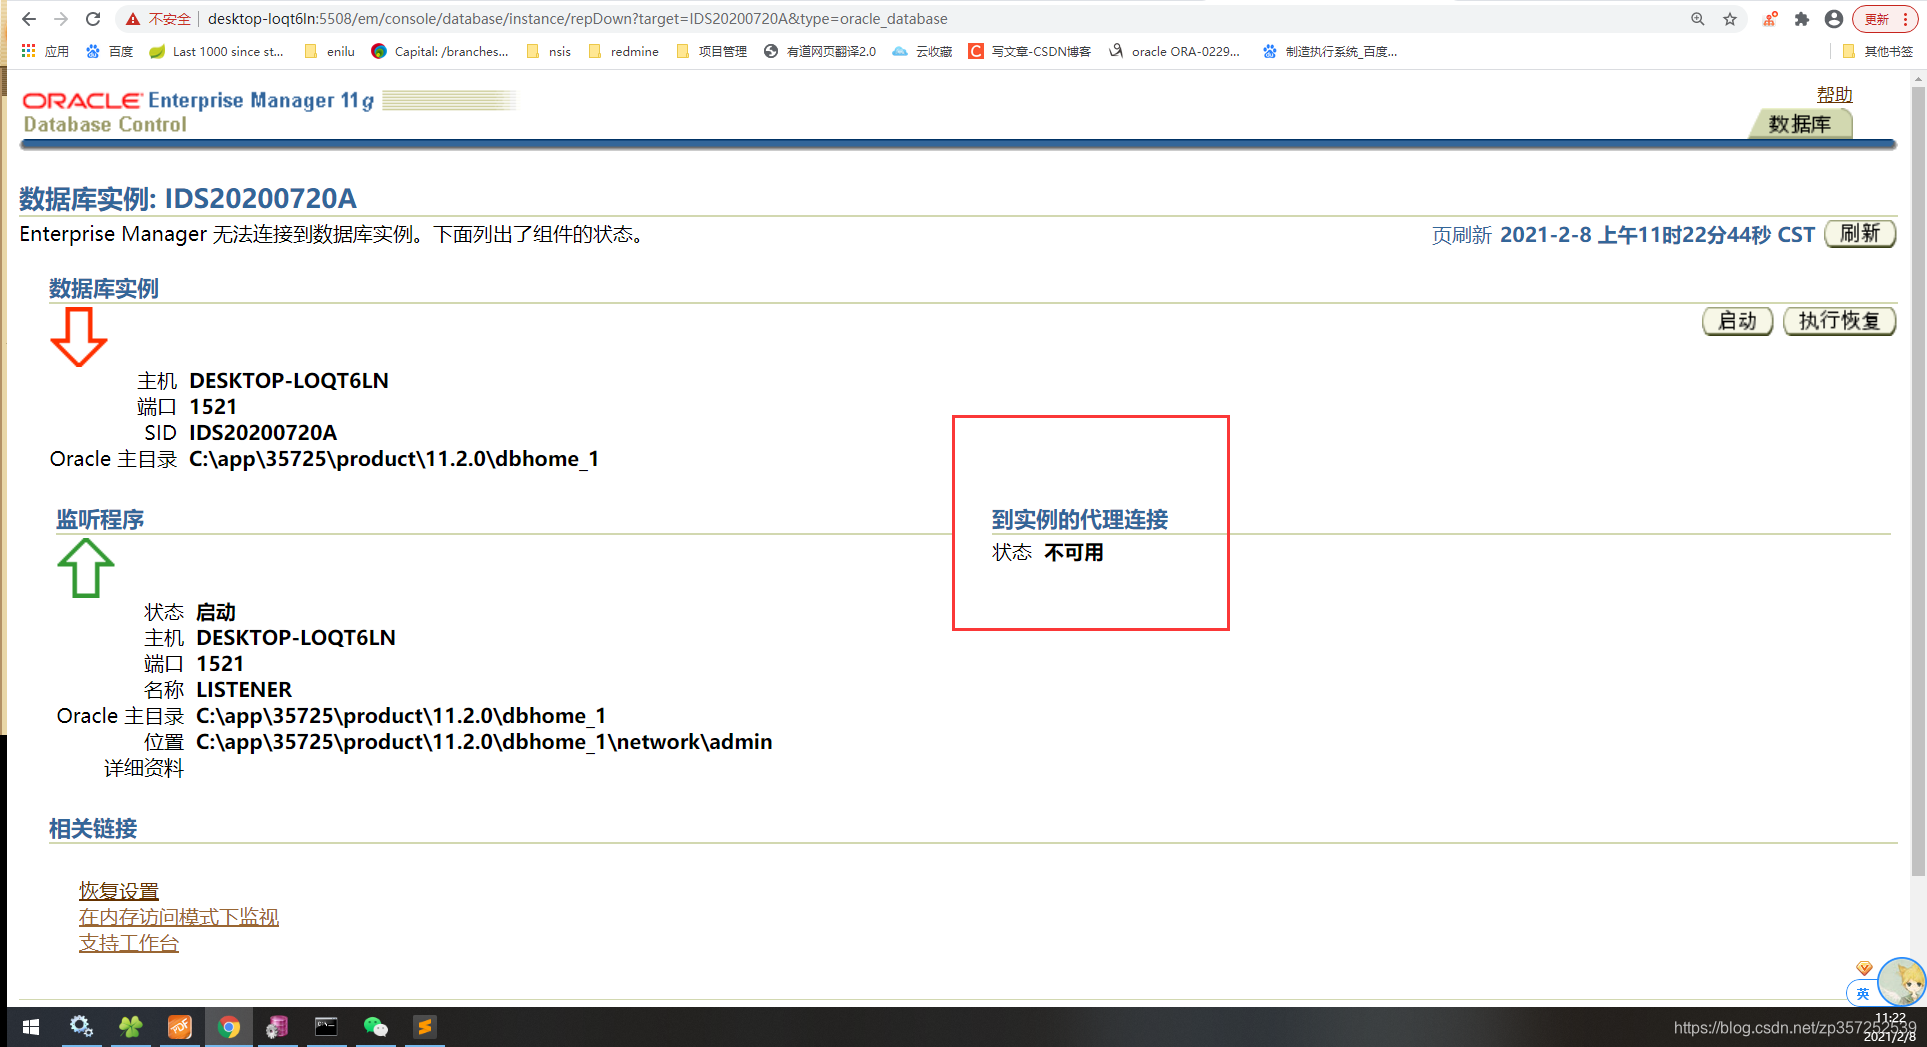The image size is (1927, 1047).
Task: Open the 项目管理 bookmark folder
Action: point(712,51)
